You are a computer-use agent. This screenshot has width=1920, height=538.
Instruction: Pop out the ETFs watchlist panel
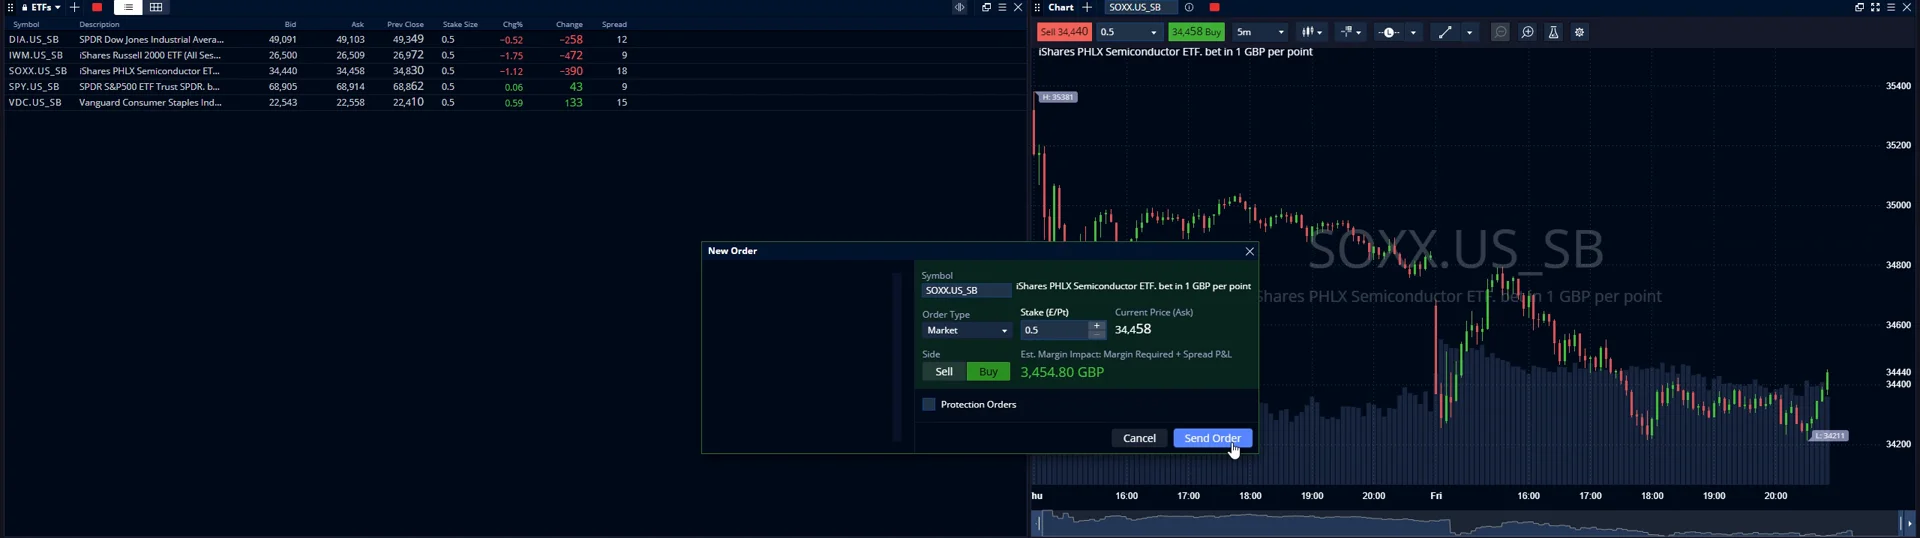[x=986, y=7]
